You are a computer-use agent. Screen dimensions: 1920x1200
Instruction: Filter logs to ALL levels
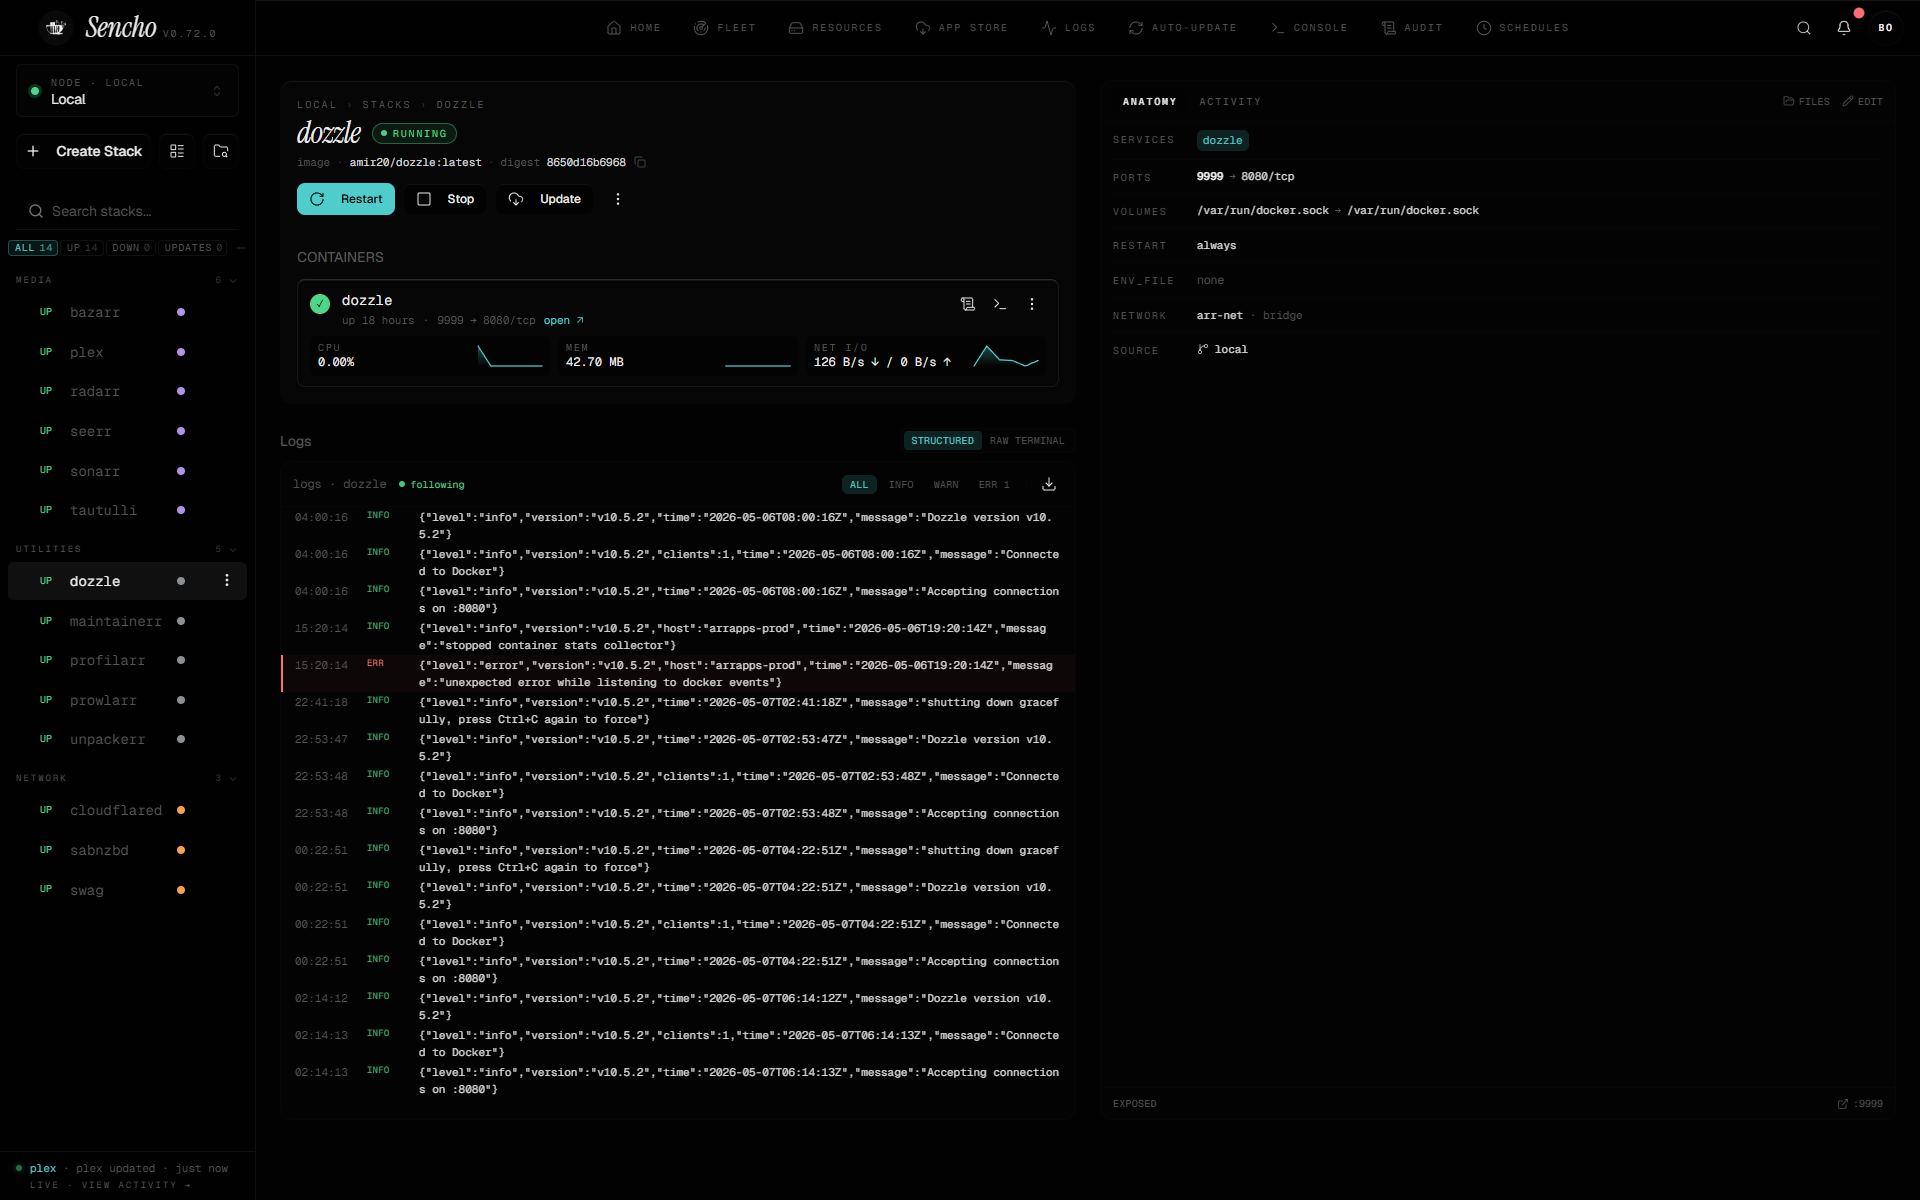[859, 485]
